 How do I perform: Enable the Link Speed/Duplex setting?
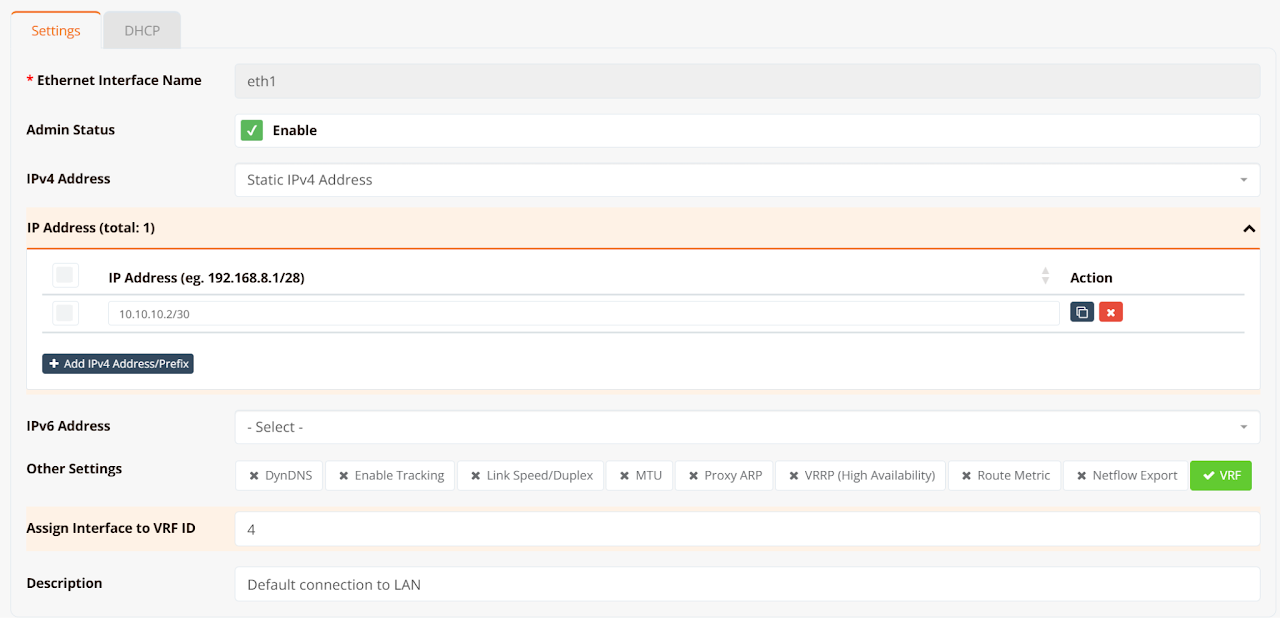click(531, 475)
